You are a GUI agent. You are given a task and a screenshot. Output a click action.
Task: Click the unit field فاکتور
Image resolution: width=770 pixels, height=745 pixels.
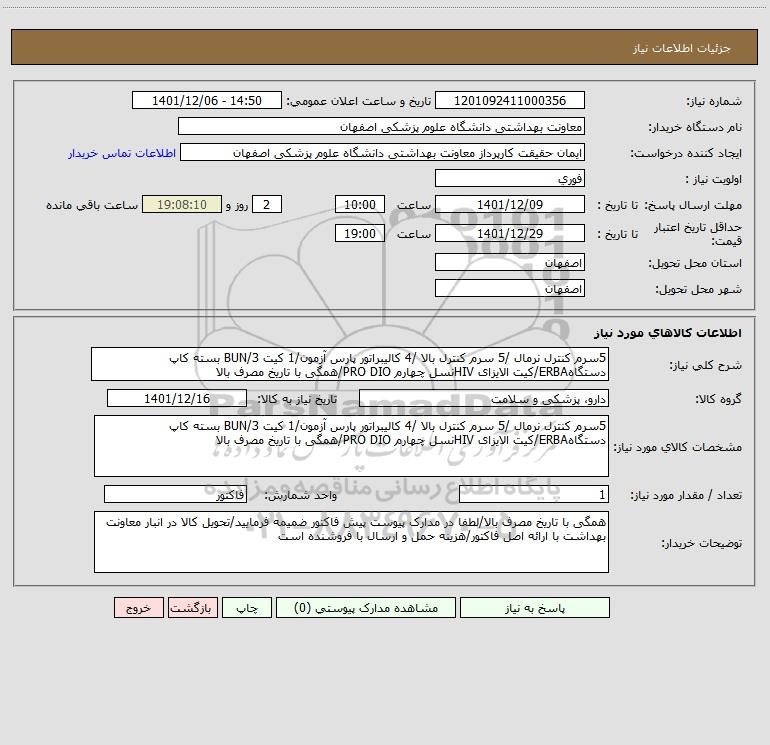click(175, 494)
